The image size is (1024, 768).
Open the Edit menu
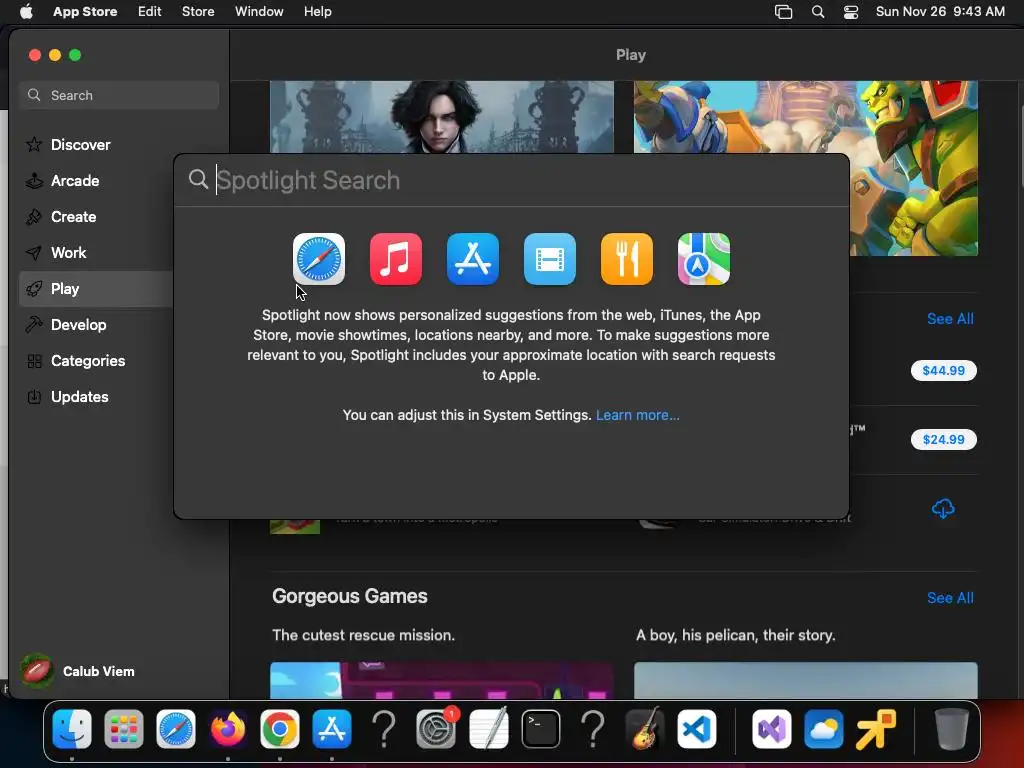[150, 12]
